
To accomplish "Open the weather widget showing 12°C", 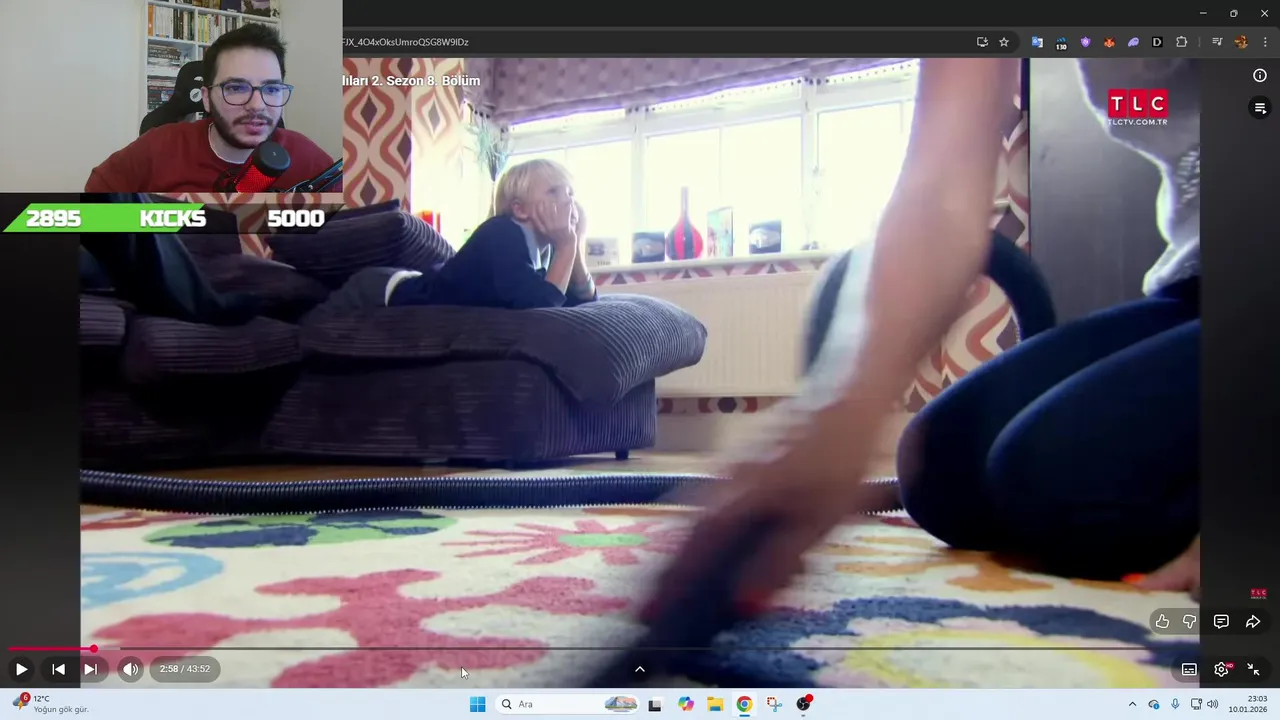I will tap(50, 704).
